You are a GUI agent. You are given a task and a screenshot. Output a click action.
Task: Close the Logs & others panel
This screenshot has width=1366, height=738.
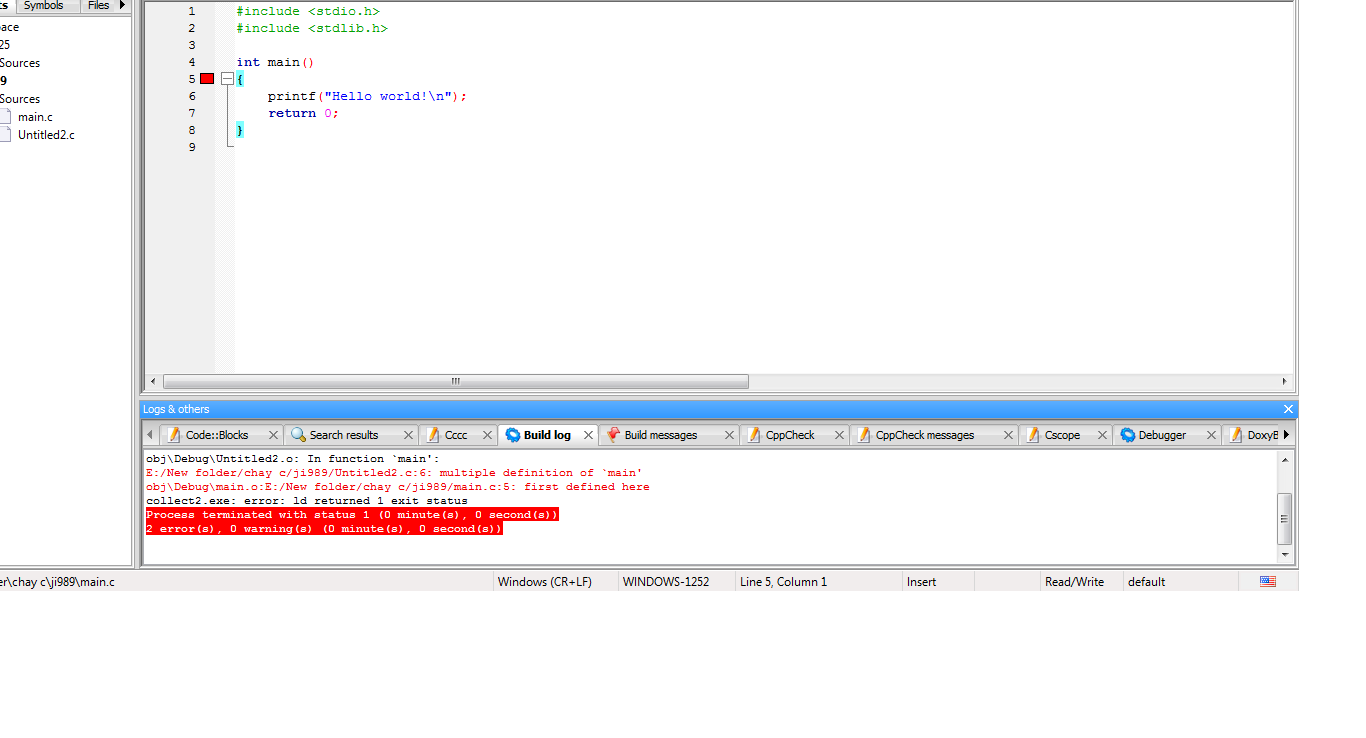tap(1288, 409)
